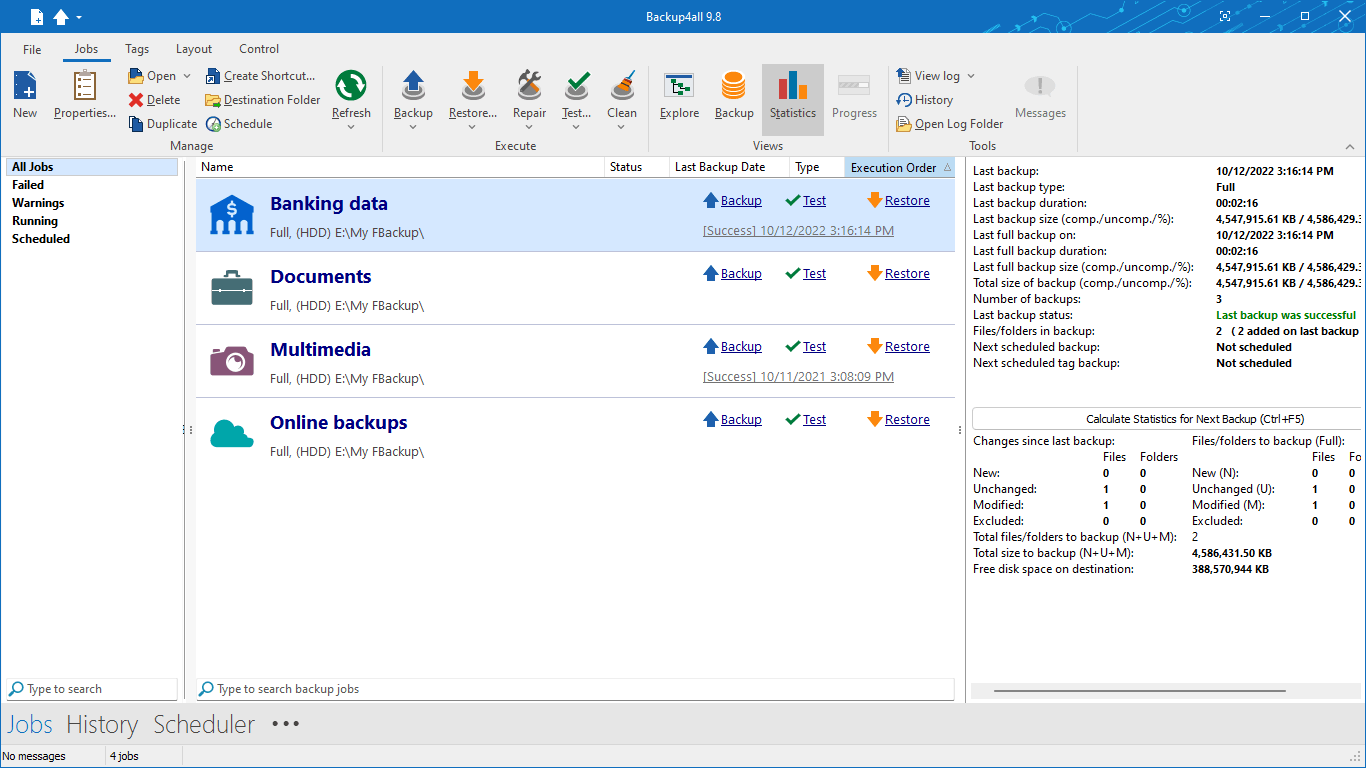This screenshot has height=768, width=1366.
Task: Expand the quick access toolbar dropdown
Action: point(79,17)
